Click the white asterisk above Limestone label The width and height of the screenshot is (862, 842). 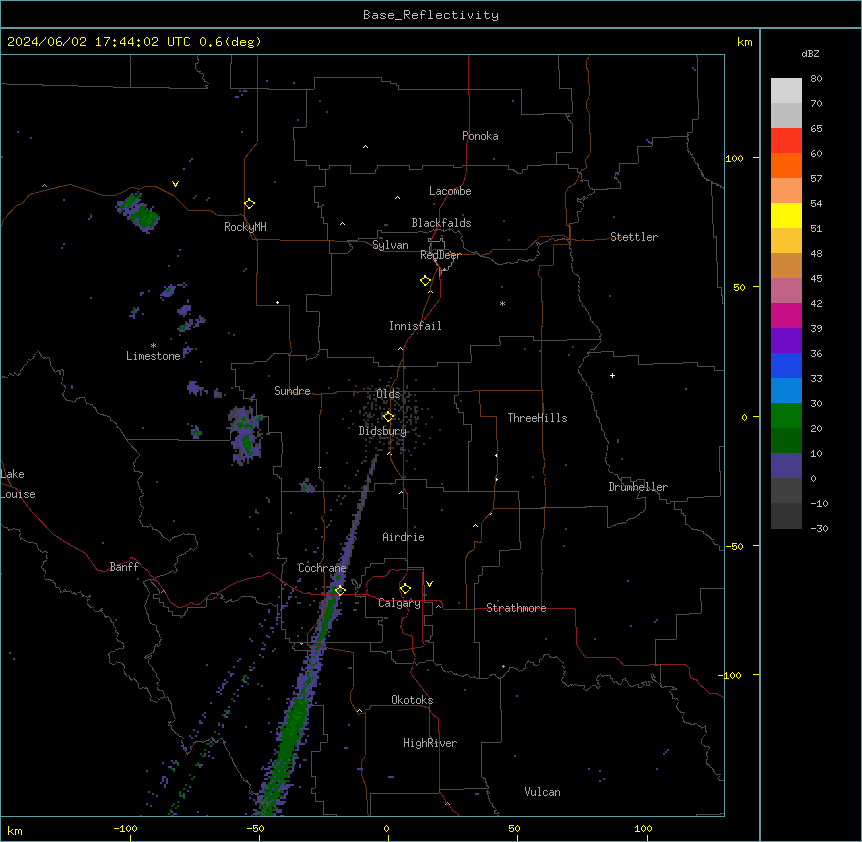click(153, 346)
